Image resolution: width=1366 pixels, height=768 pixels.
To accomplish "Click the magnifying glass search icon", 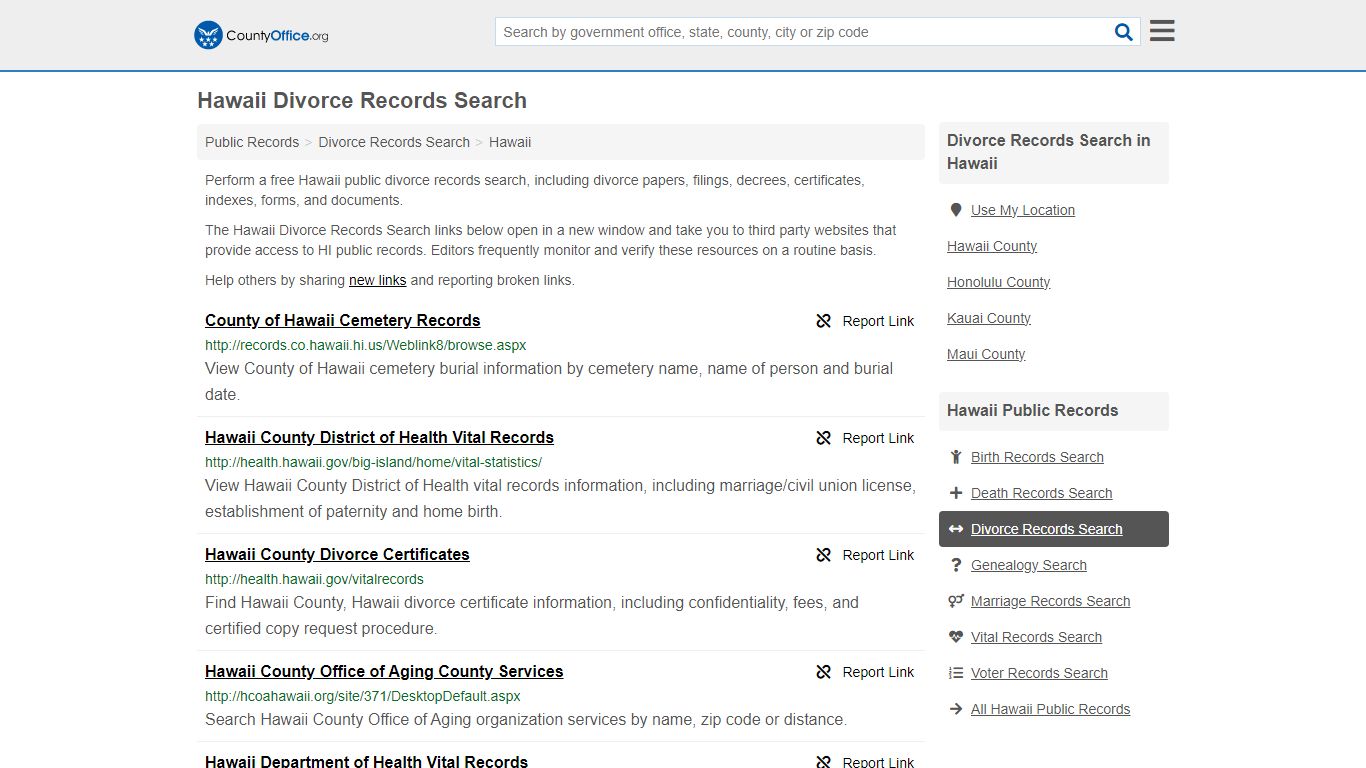I will 1124,32.
